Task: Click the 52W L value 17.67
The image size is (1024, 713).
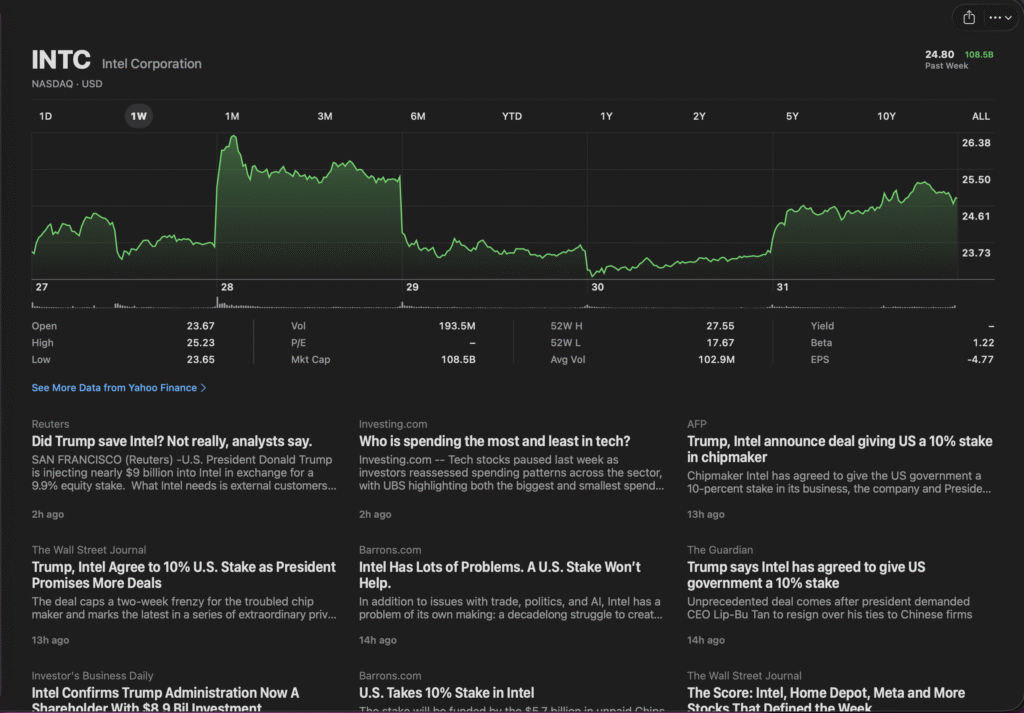Action: tap(720, 343)
